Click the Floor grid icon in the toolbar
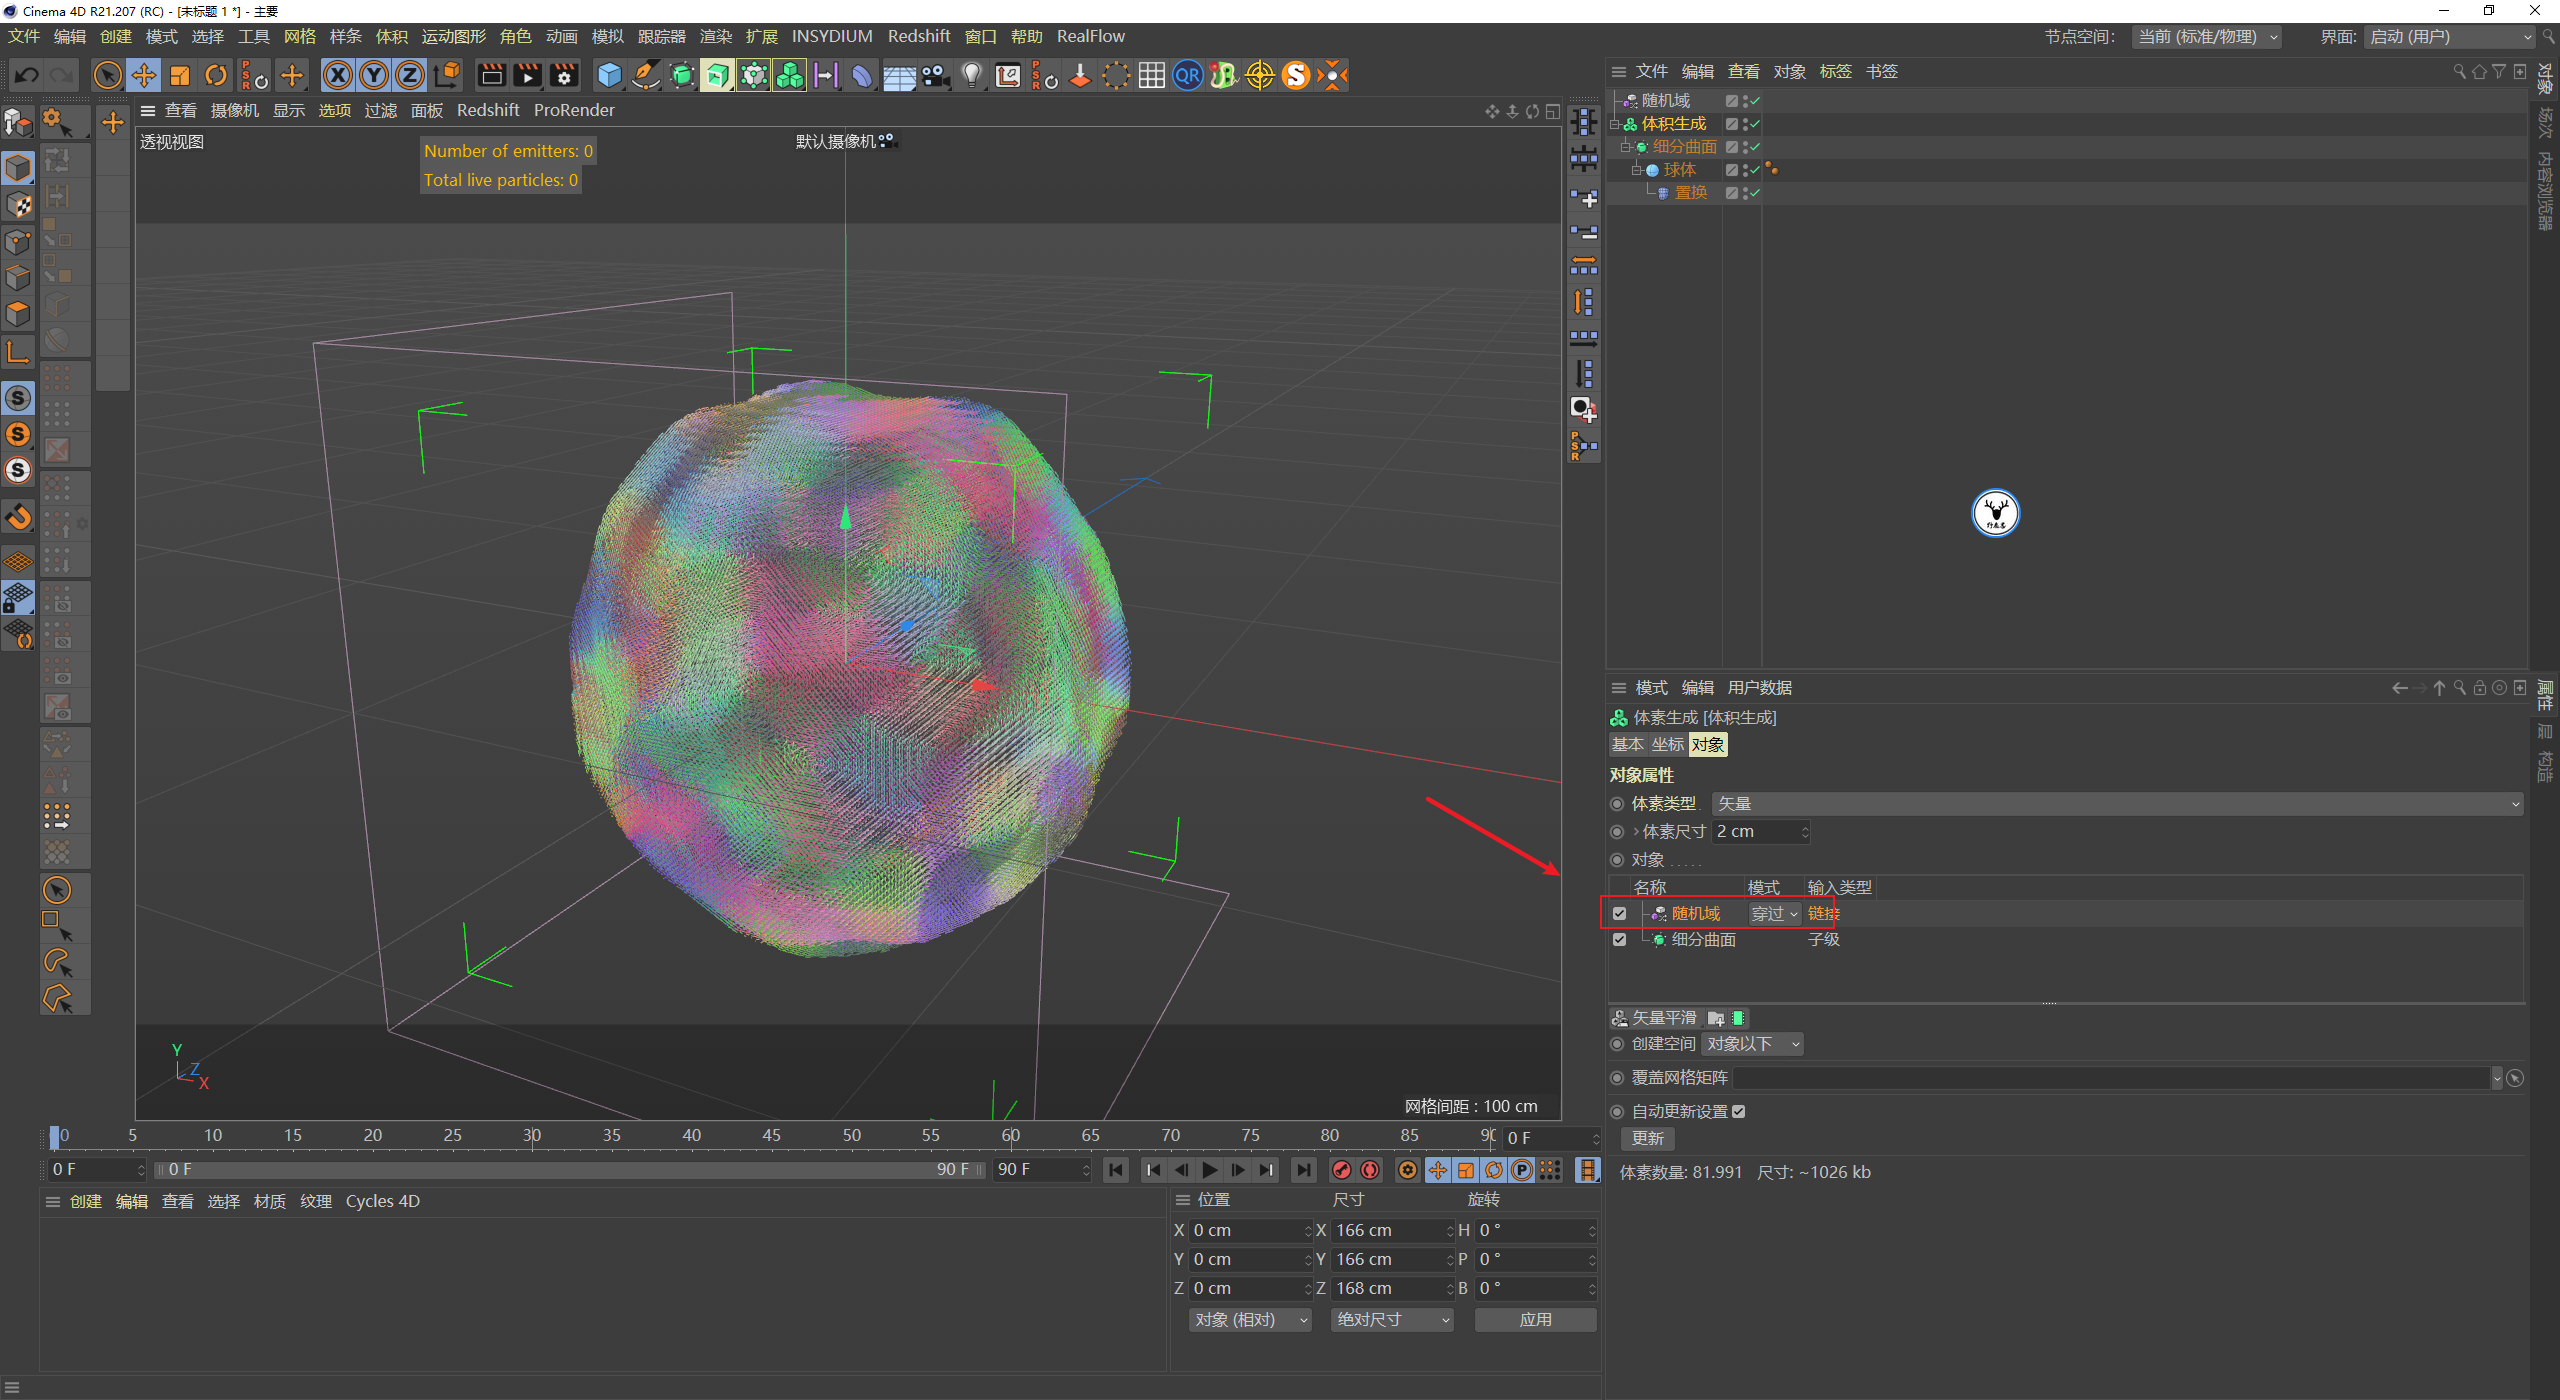2560x1400 pixels. click(x=899, y=75)
